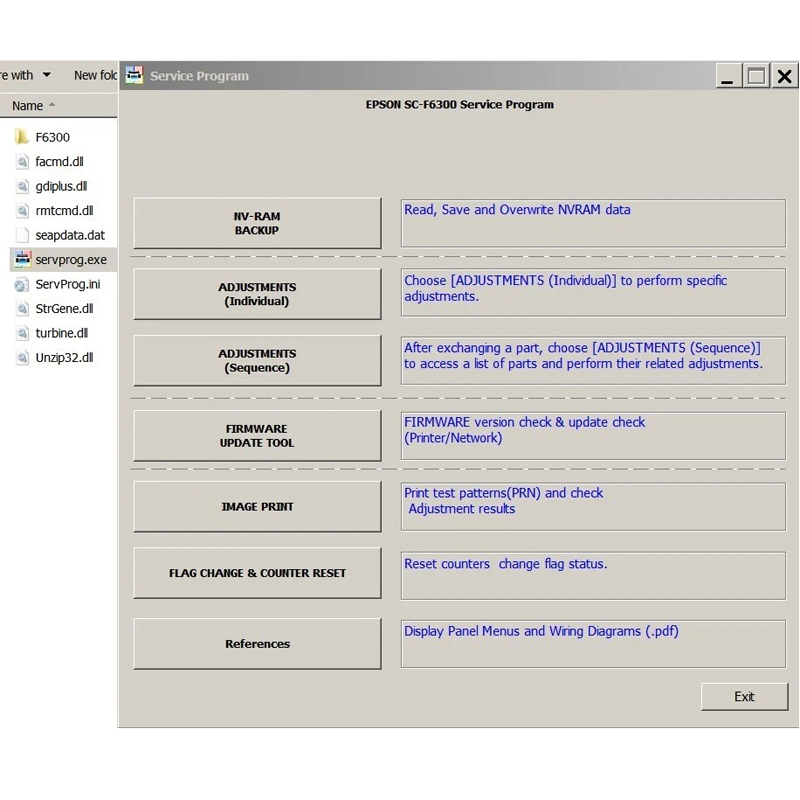Click the Service Program title bar icon
This screenshot has width=800, height=800.
point(134,76)
